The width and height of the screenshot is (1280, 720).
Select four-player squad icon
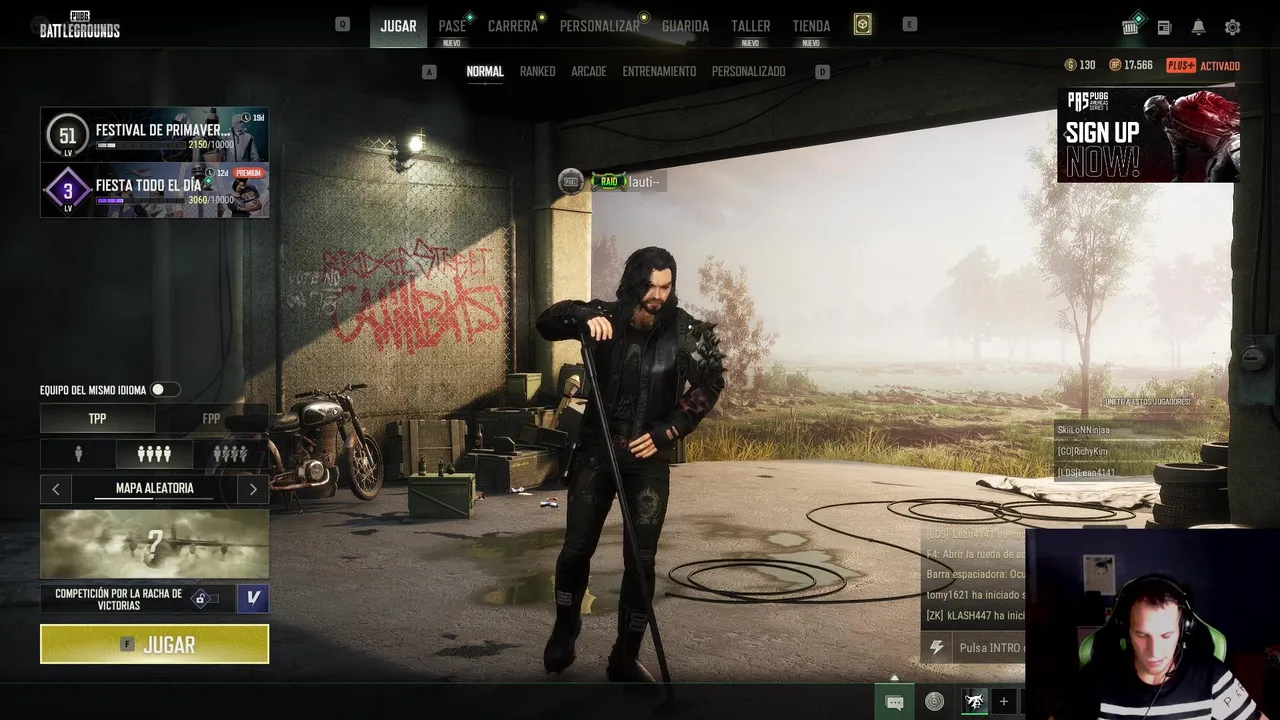click(x=154, y=454)
